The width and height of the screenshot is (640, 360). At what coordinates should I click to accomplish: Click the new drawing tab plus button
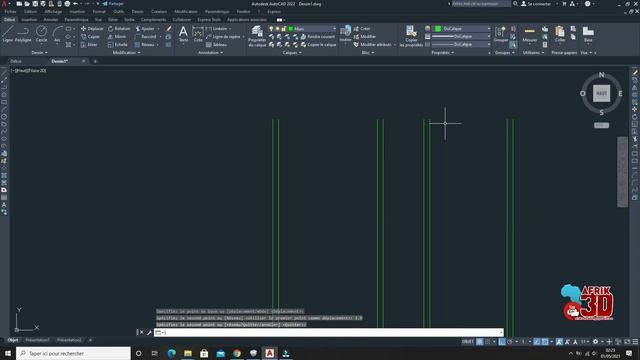95,61
